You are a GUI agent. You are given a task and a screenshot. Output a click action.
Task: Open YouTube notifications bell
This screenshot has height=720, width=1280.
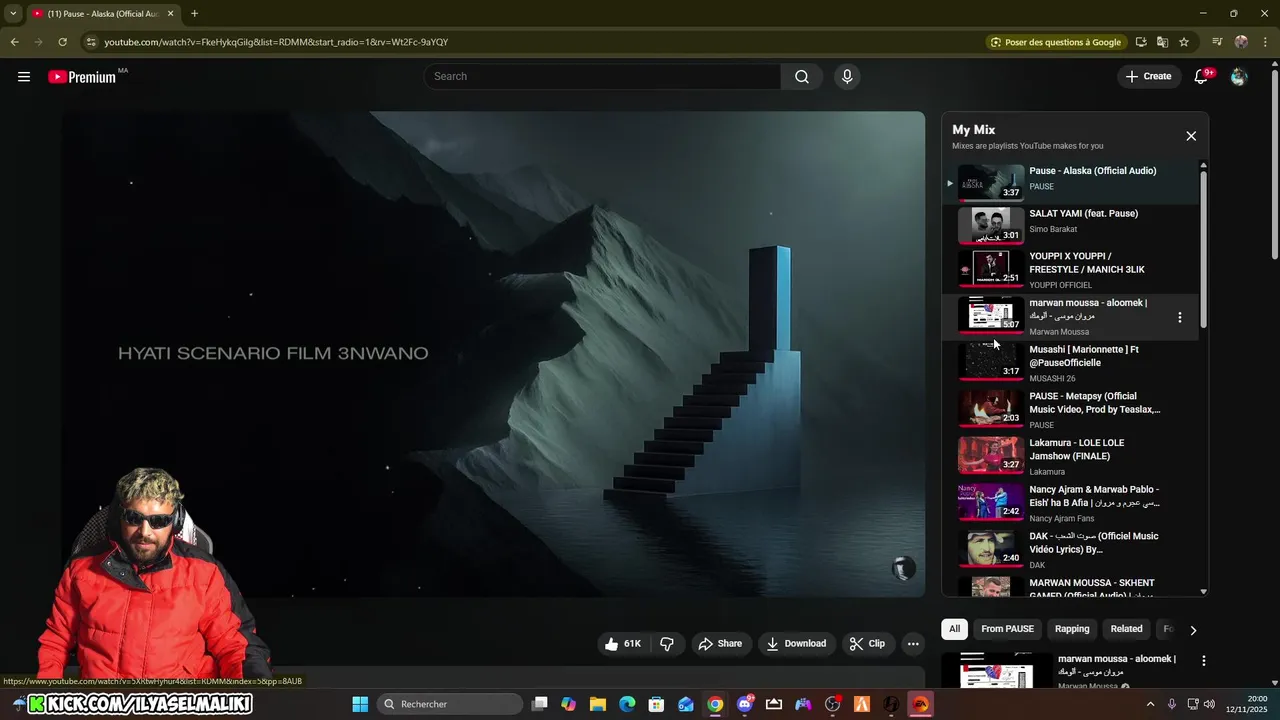[x=1202, y=77]
